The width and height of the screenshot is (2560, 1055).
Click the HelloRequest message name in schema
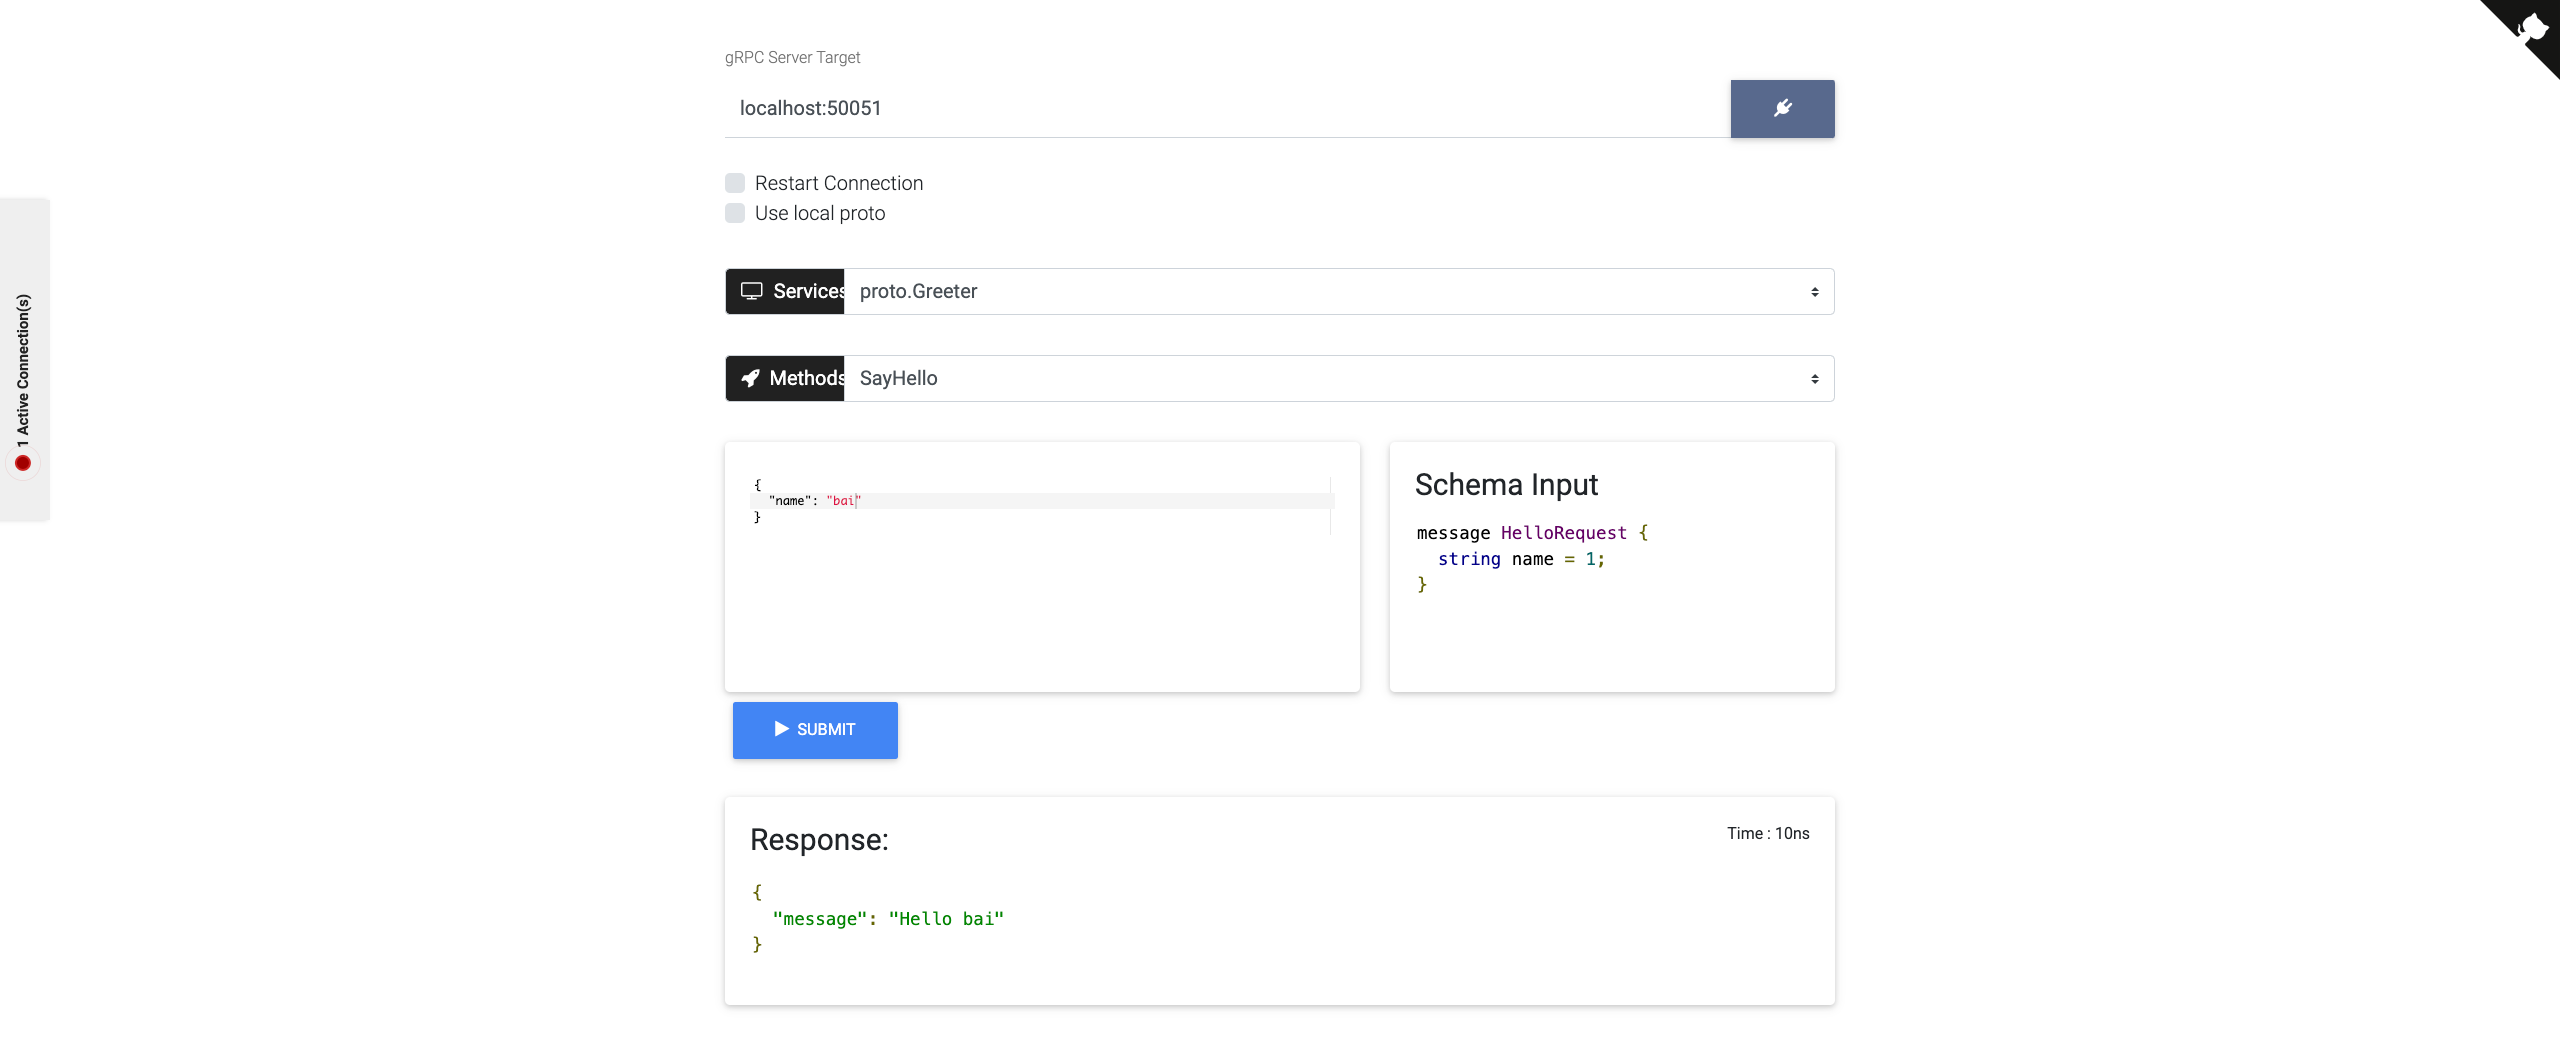tap(1563, 533)
